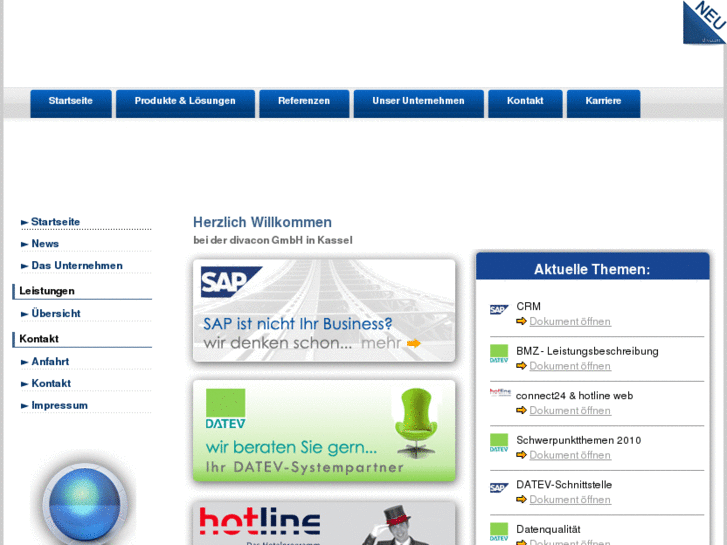The height and width of the screenshot is (545, 727).
Task: Click 'Ihr DATEV-Systempartner' banner text
Action: (305, 467)
